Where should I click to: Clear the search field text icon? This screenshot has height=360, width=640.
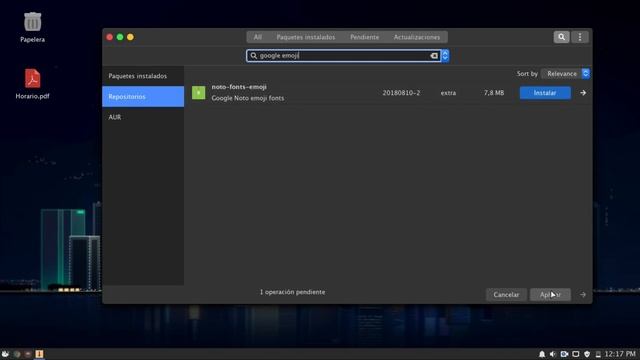pyautogui.click(x=434, y=56)
